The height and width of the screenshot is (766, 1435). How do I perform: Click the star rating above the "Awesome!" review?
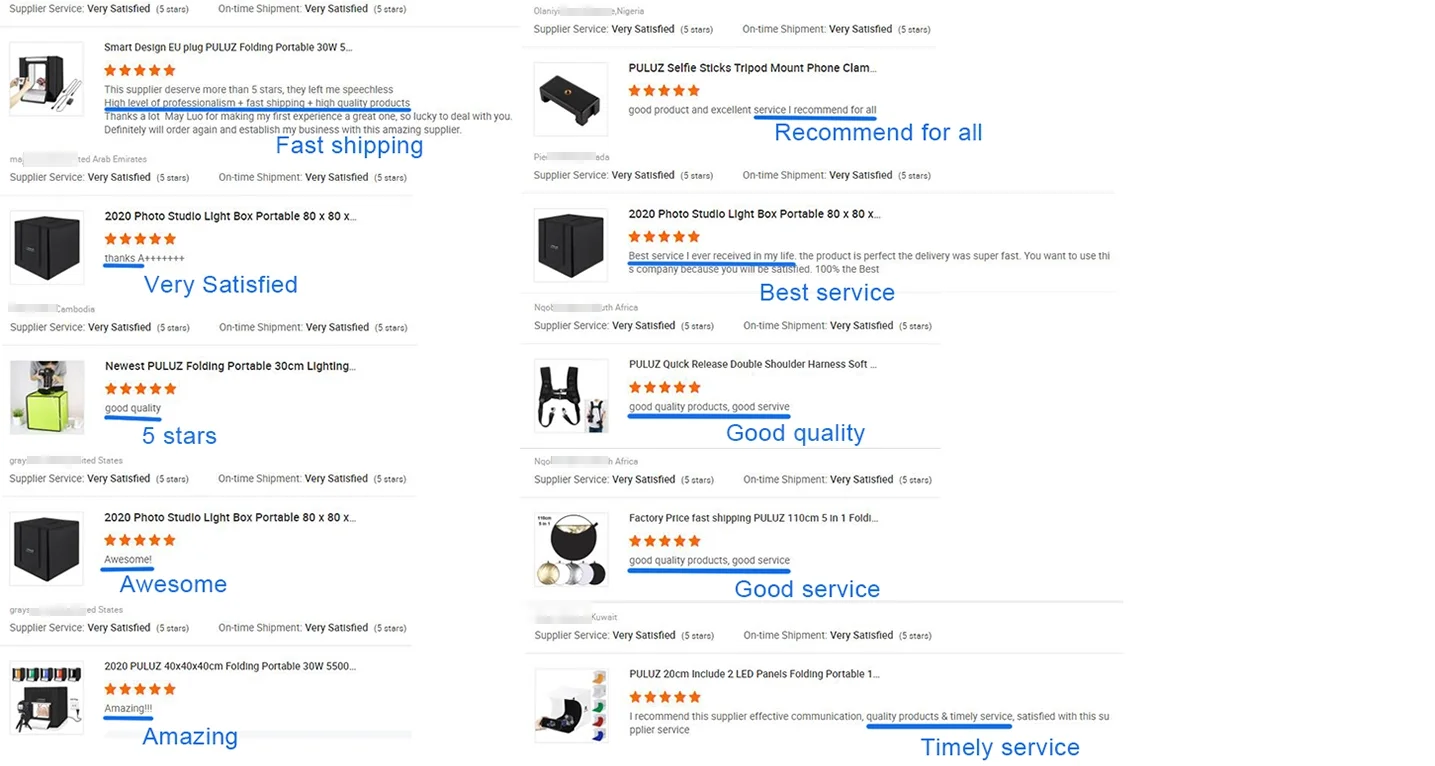(x=140, y=540)
